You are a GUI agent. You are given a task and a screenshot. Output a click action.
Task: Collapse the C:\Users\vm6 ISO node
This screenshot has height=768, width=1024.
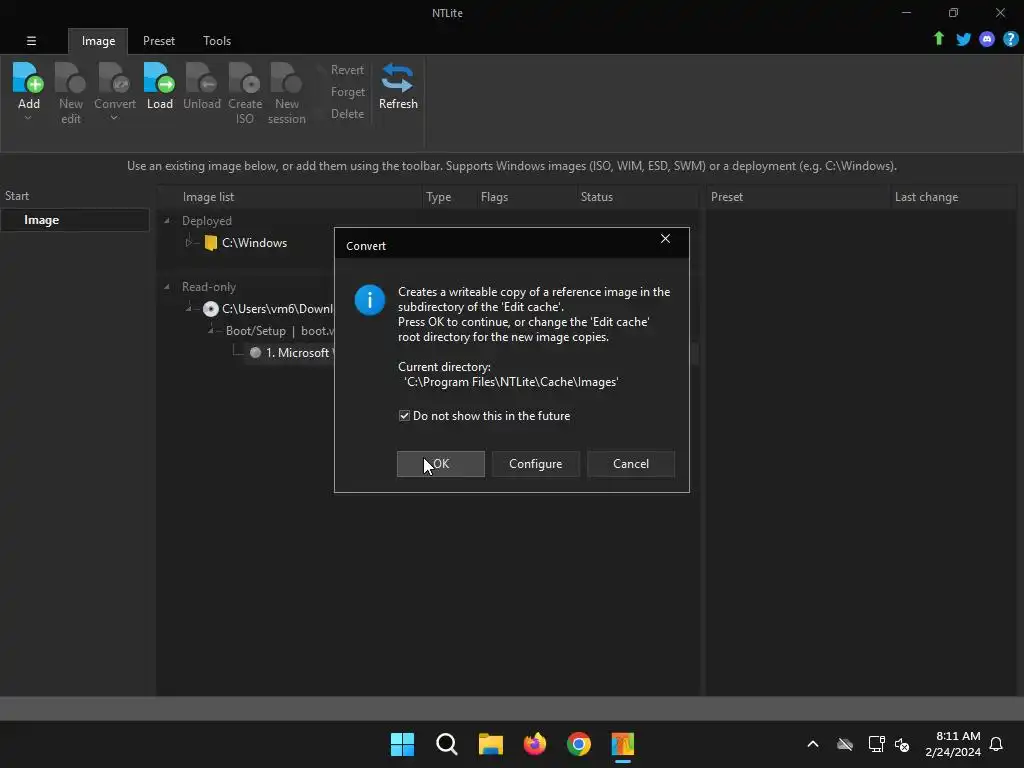pyautogui.click(x=189, y=308)
